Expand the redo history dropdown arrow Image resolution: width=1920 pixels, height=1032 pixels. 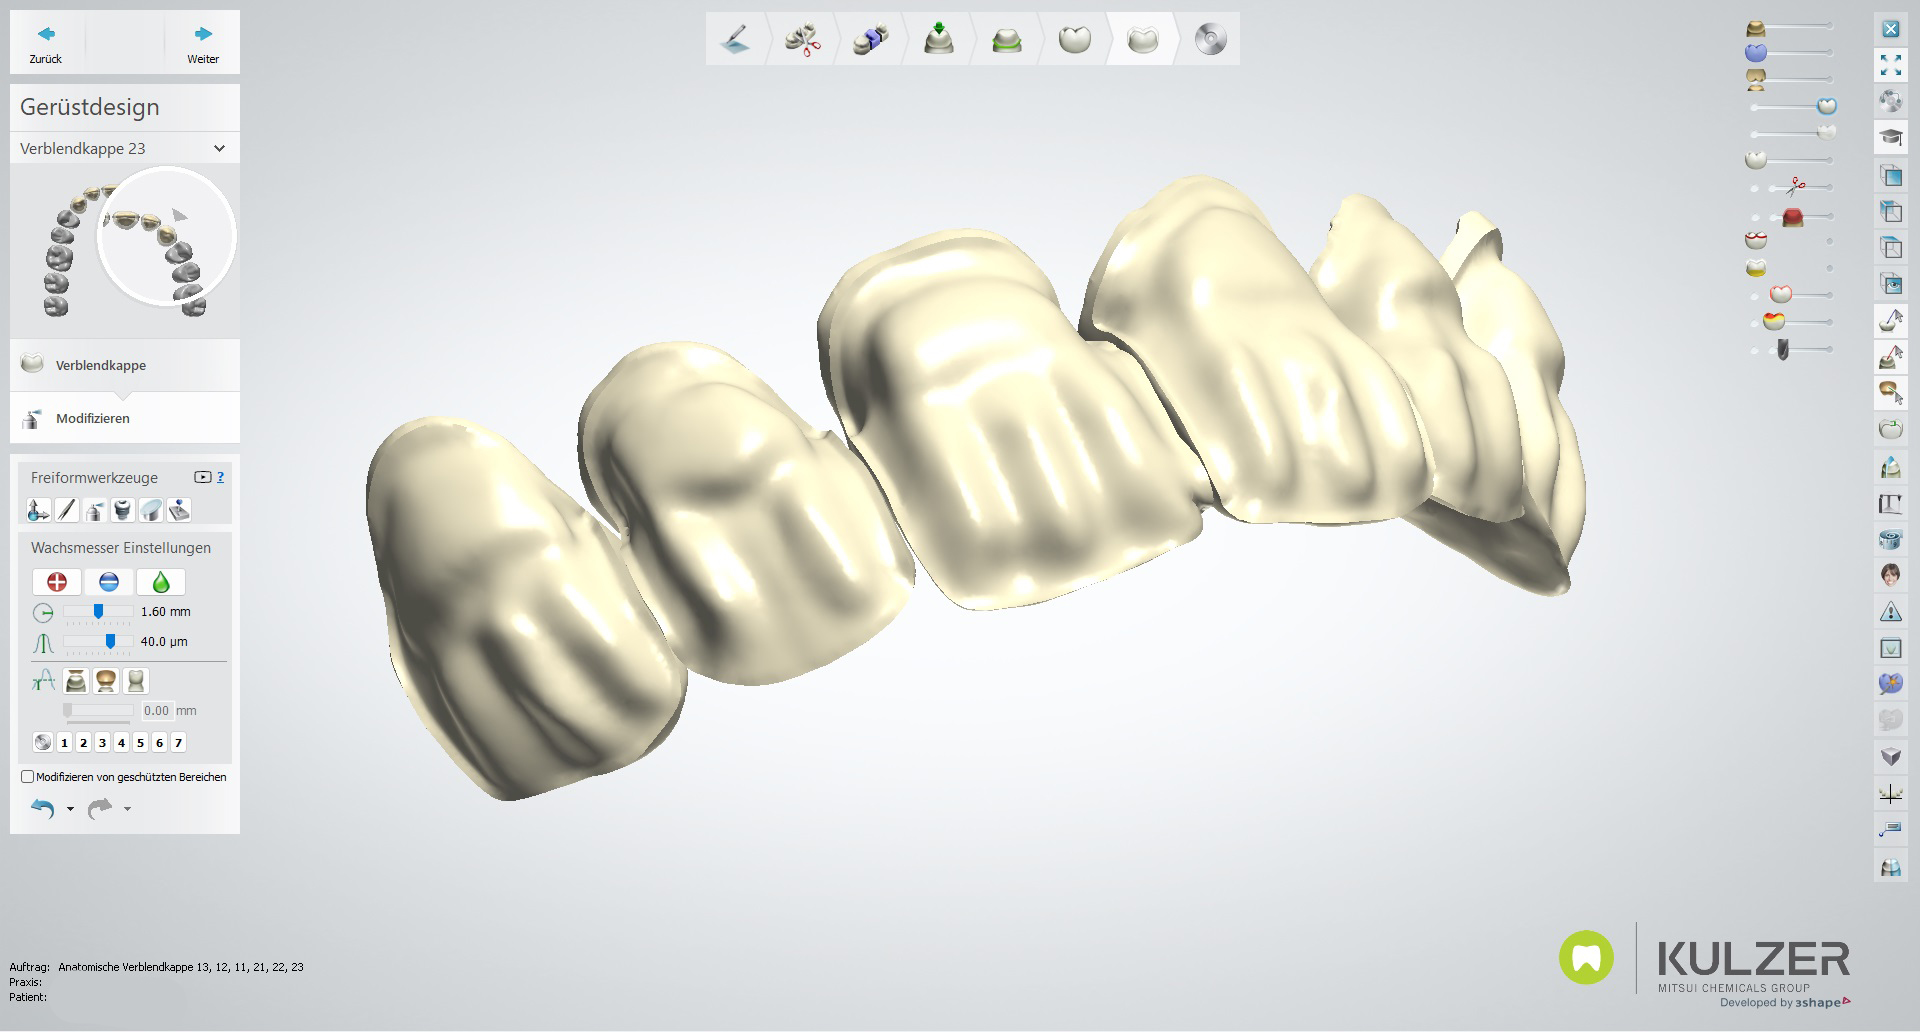click(x=127, y=809)
